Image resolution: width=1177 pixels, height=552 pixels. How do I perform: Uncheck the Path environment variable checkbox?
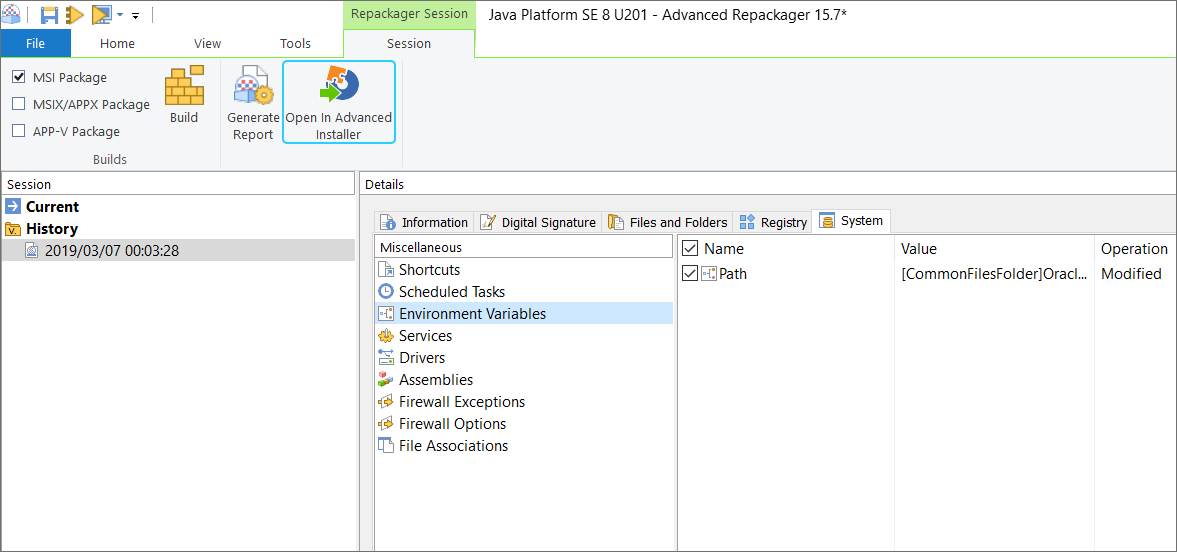[690, 274]
